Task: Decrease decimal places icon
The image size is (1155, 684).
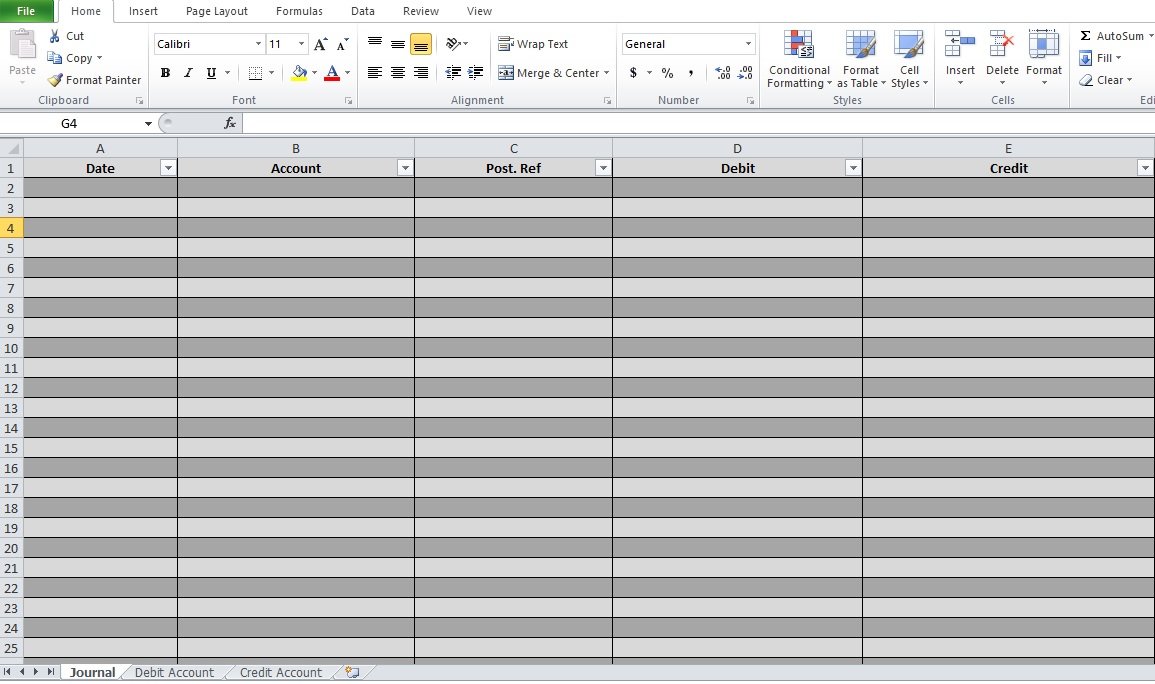Action: click(745, 73)
